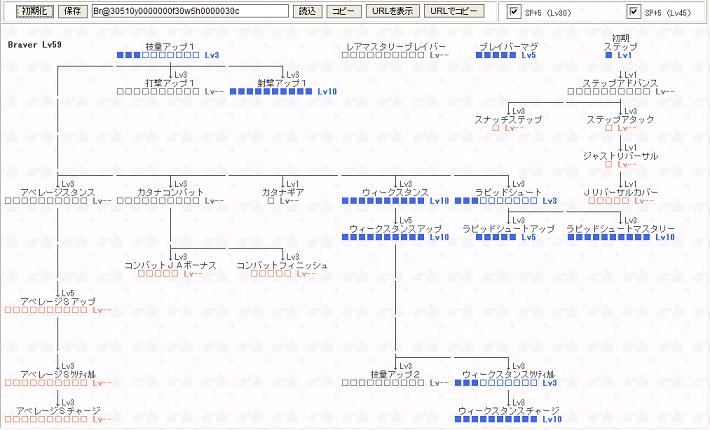Adjust the カタナコンバット level box row
Screen dimensions: 710x430
click(158, 201)
